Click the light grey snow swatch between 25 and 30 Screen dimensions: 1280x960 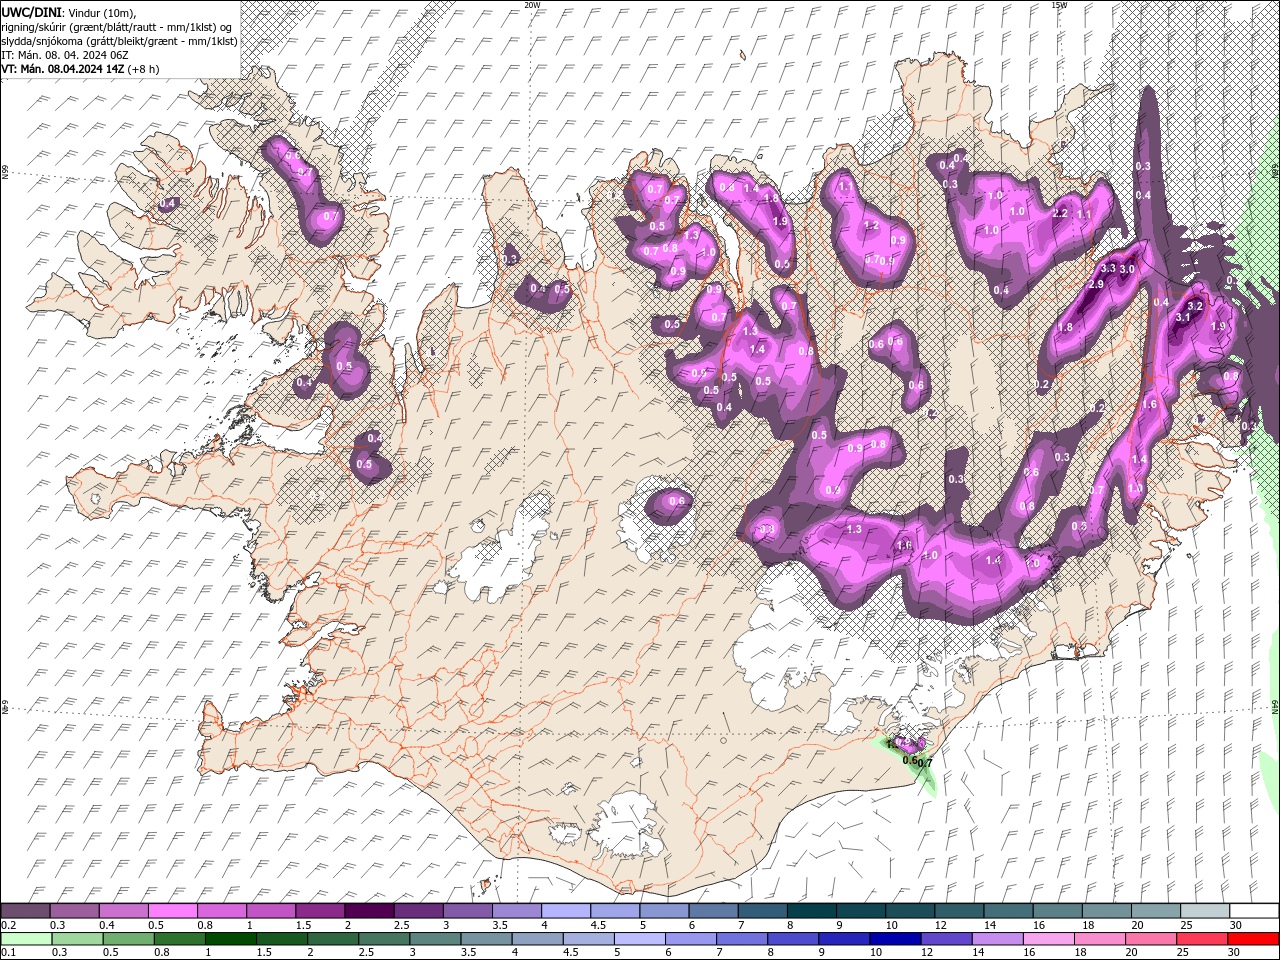click(1204, 911)
